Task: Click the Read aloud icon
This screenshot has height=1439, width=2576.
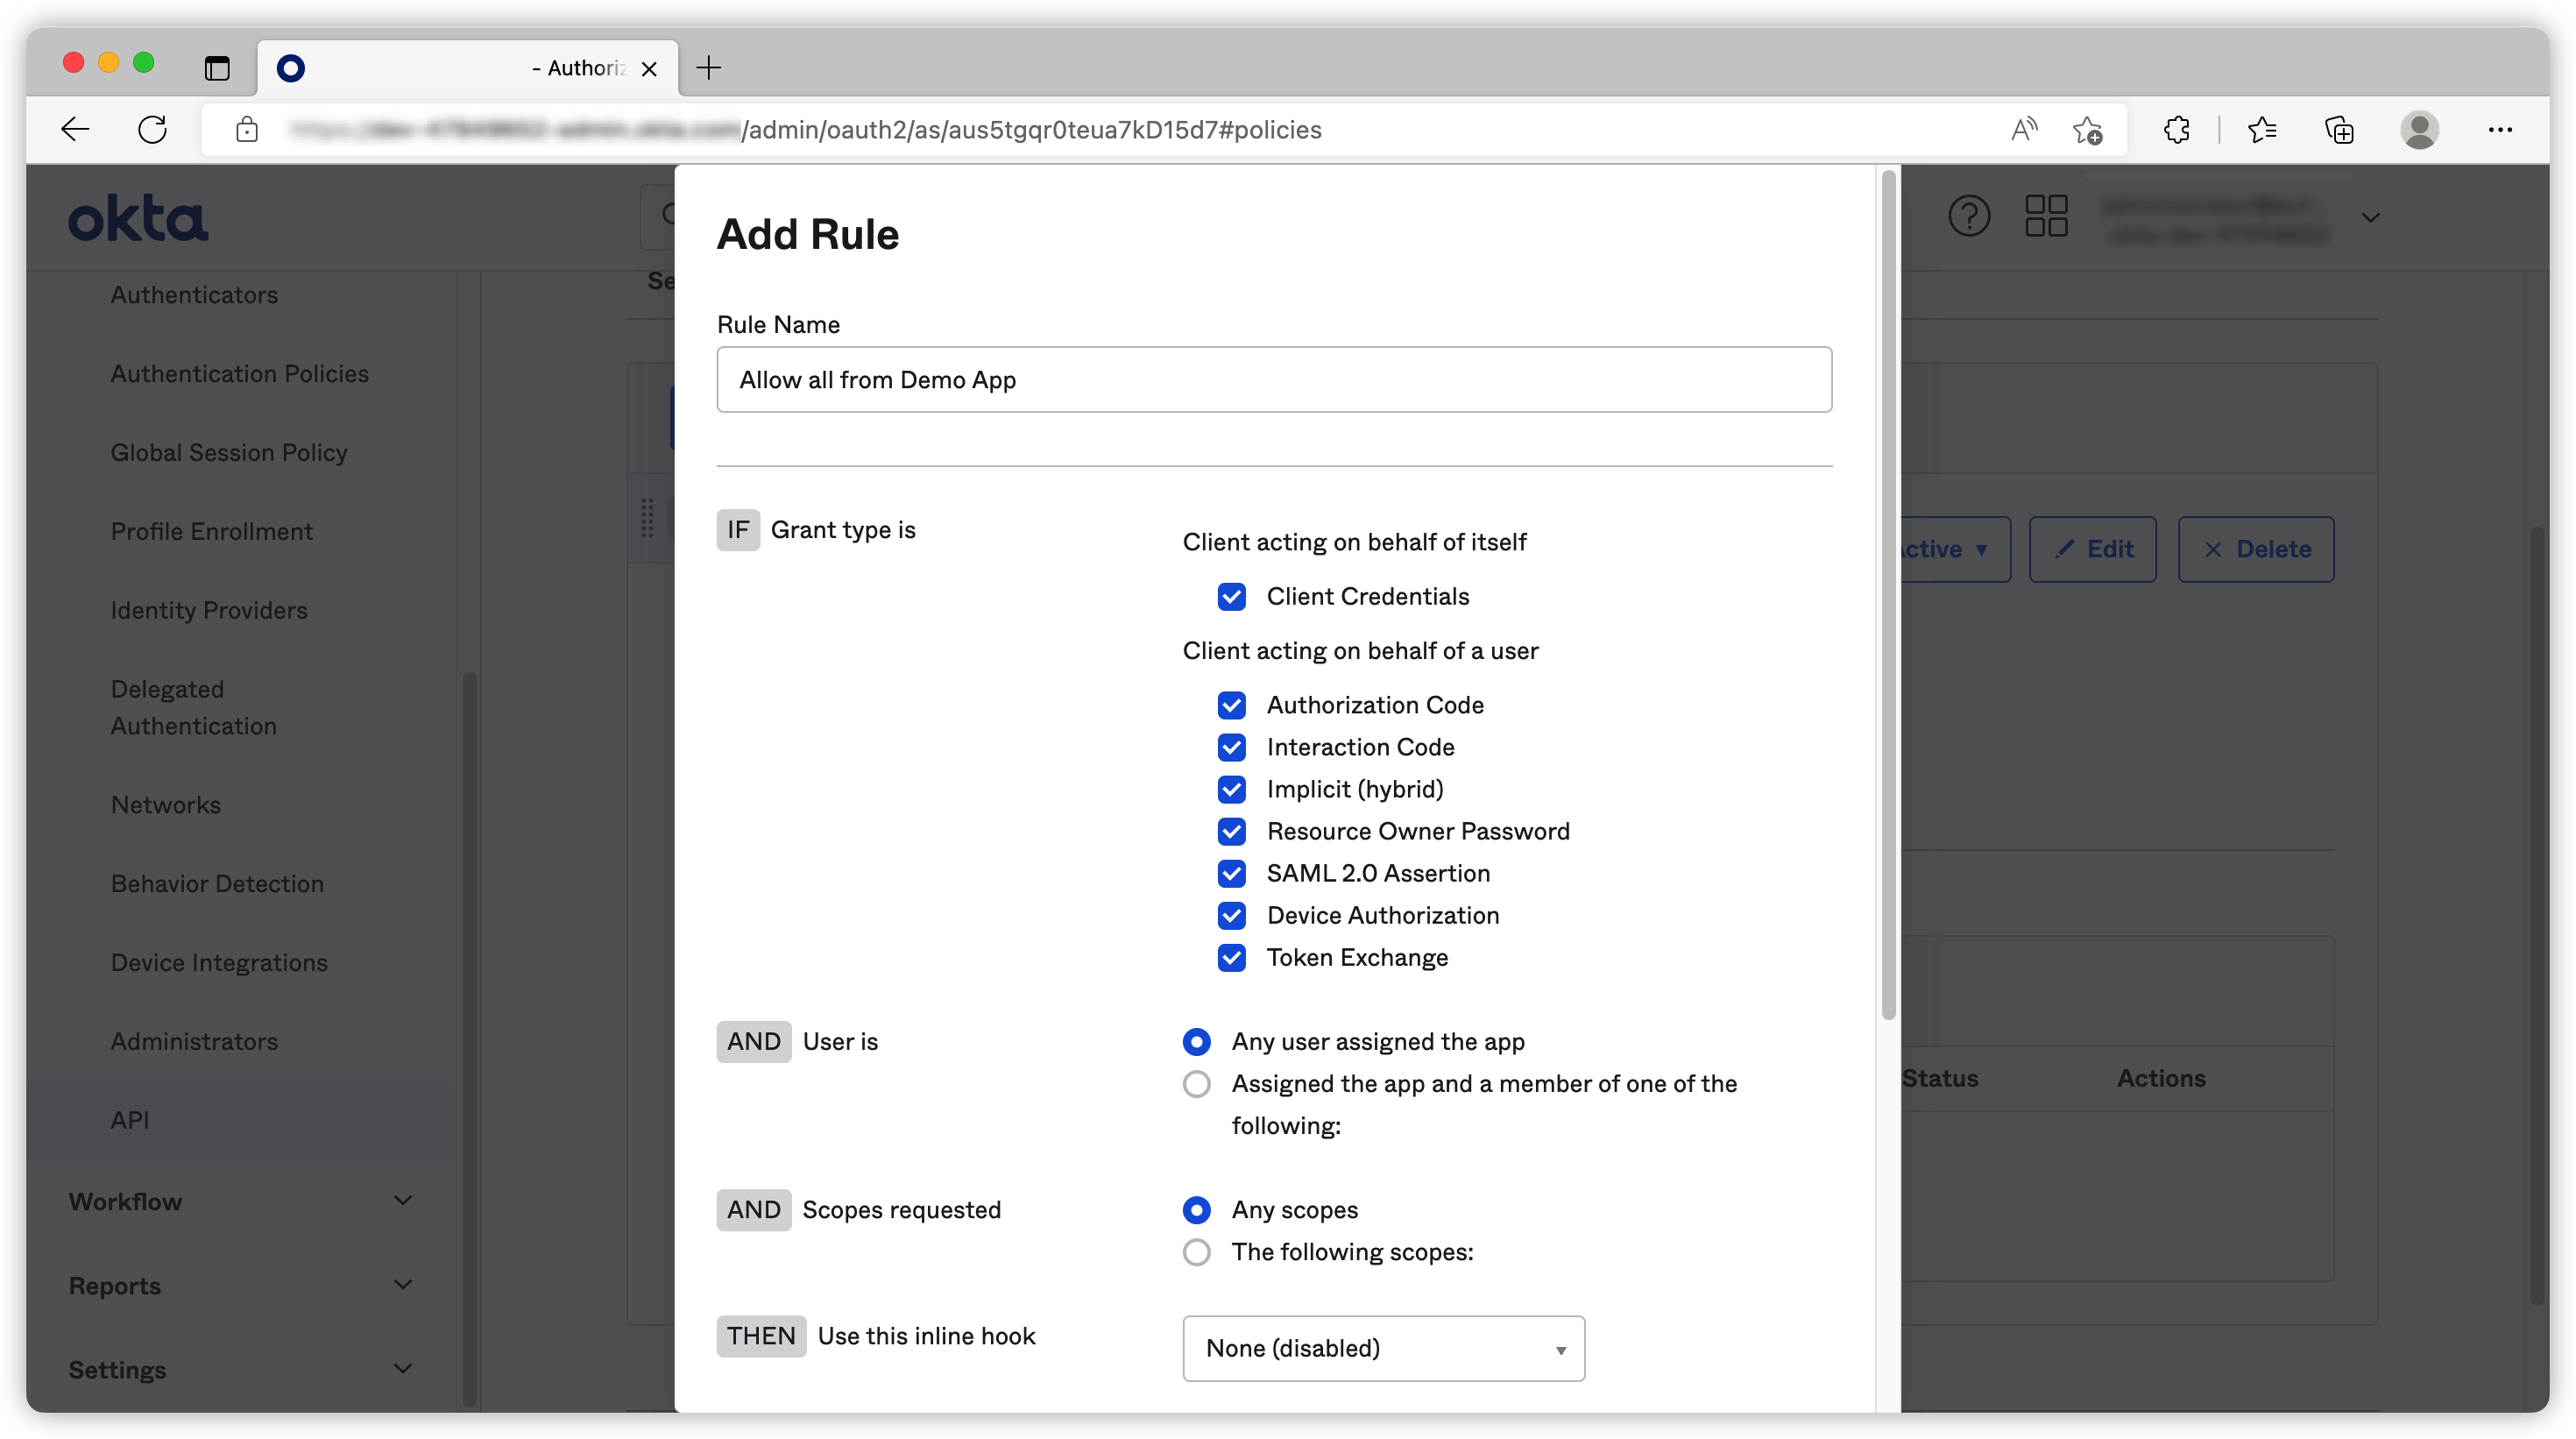Action: (2023, 130)
